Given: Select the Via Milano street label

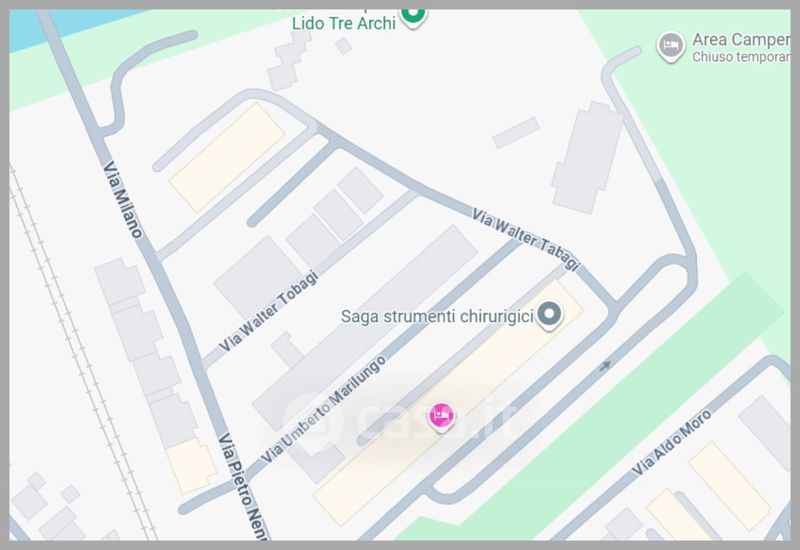Looking at the screenshot, I should coord(123,200).
